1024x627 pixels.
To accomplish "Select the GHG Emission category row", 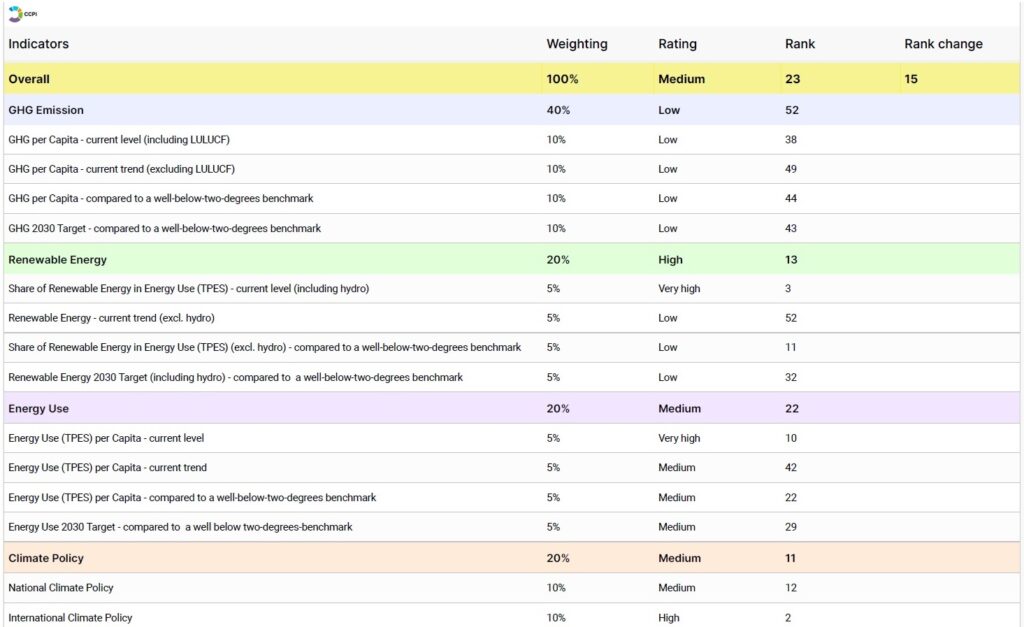I will point(46,110).
